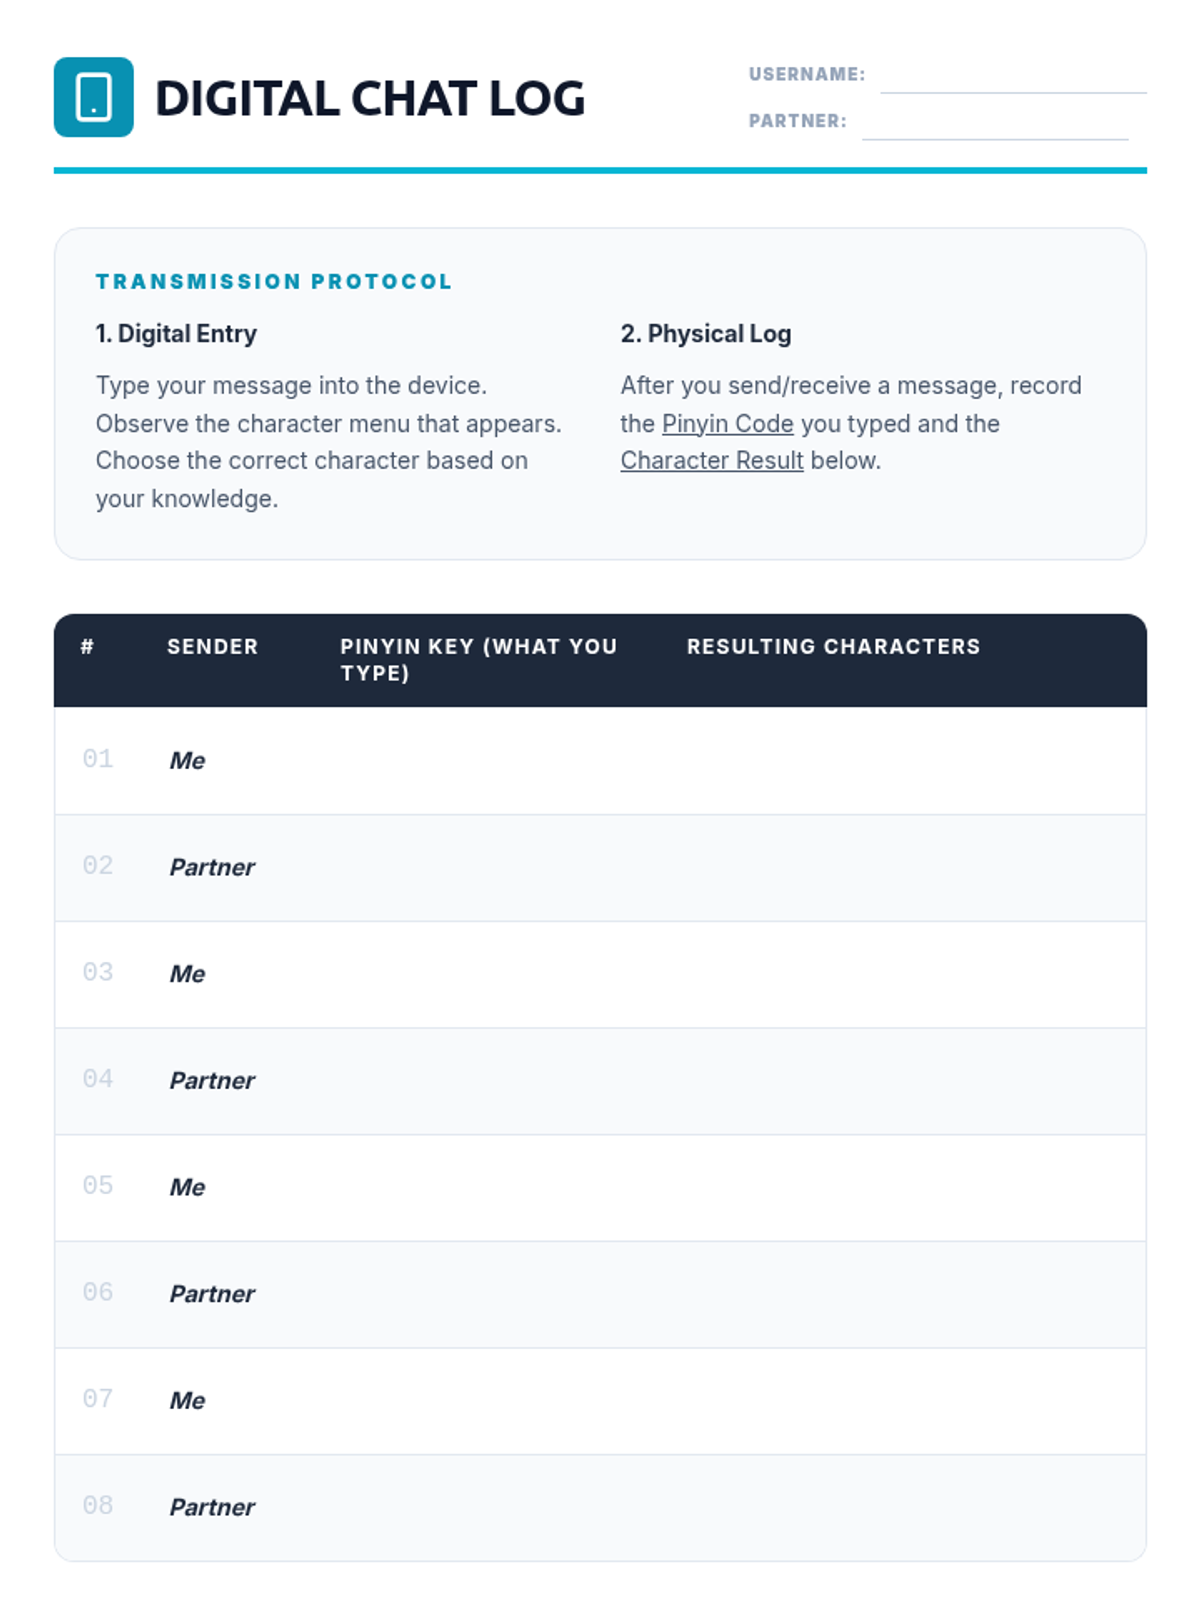Click the resulting characters cell in row 08
Screen dimensions: 1200x1600
(900, 1508)
